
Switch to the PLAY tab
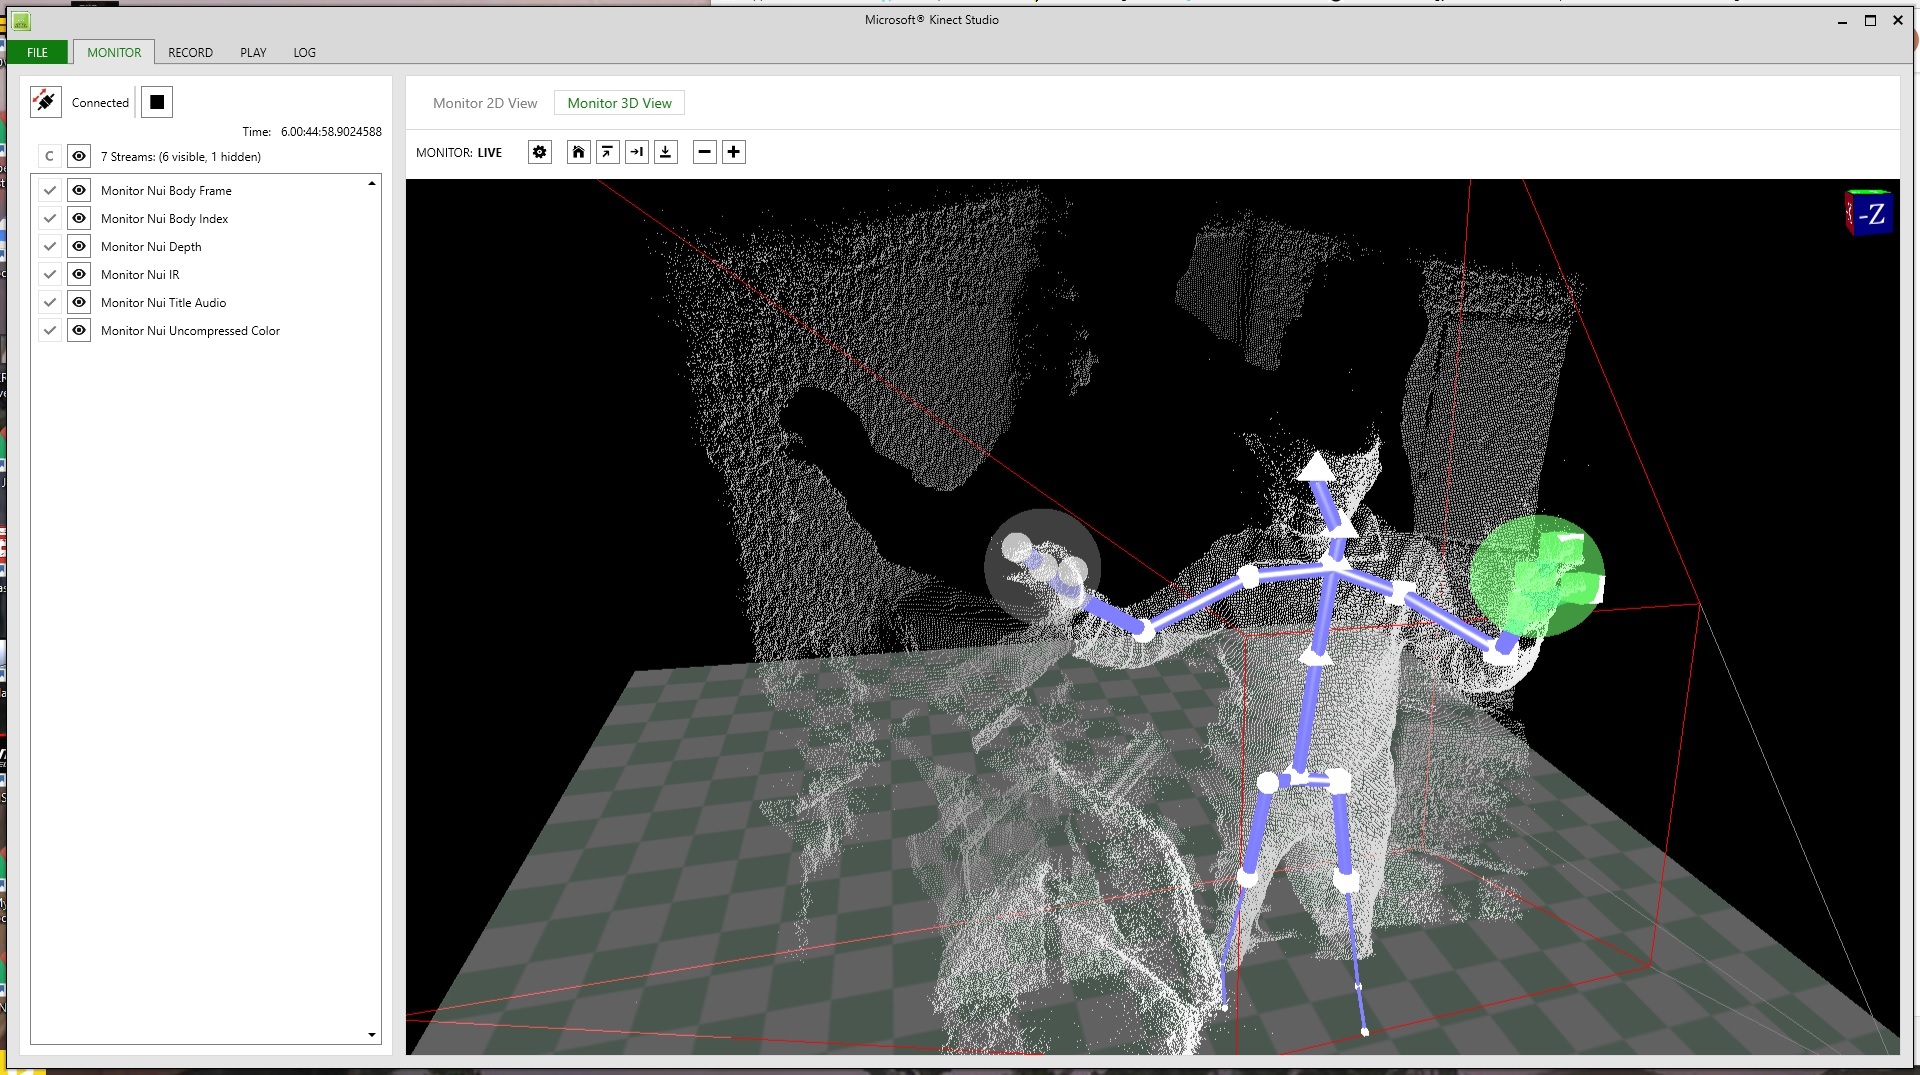253,52
